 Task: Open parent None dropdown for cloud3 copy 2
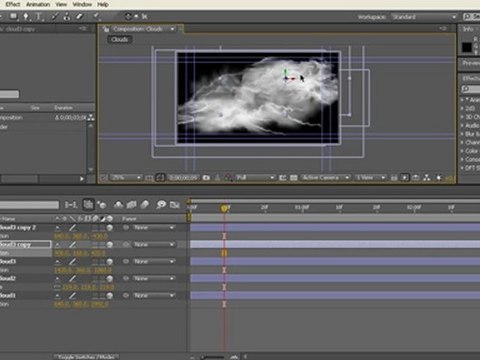(154, 228)
